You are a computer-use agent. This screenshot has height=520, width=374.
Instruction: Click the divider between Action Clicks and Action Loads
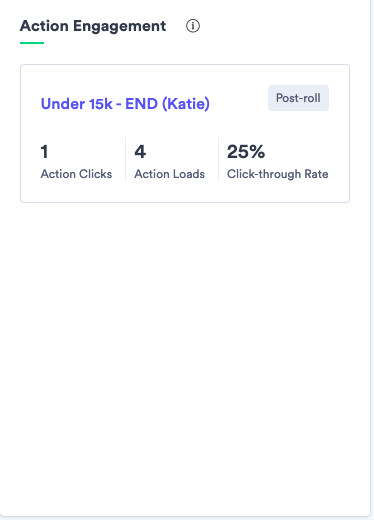click(x=126, y=159)
